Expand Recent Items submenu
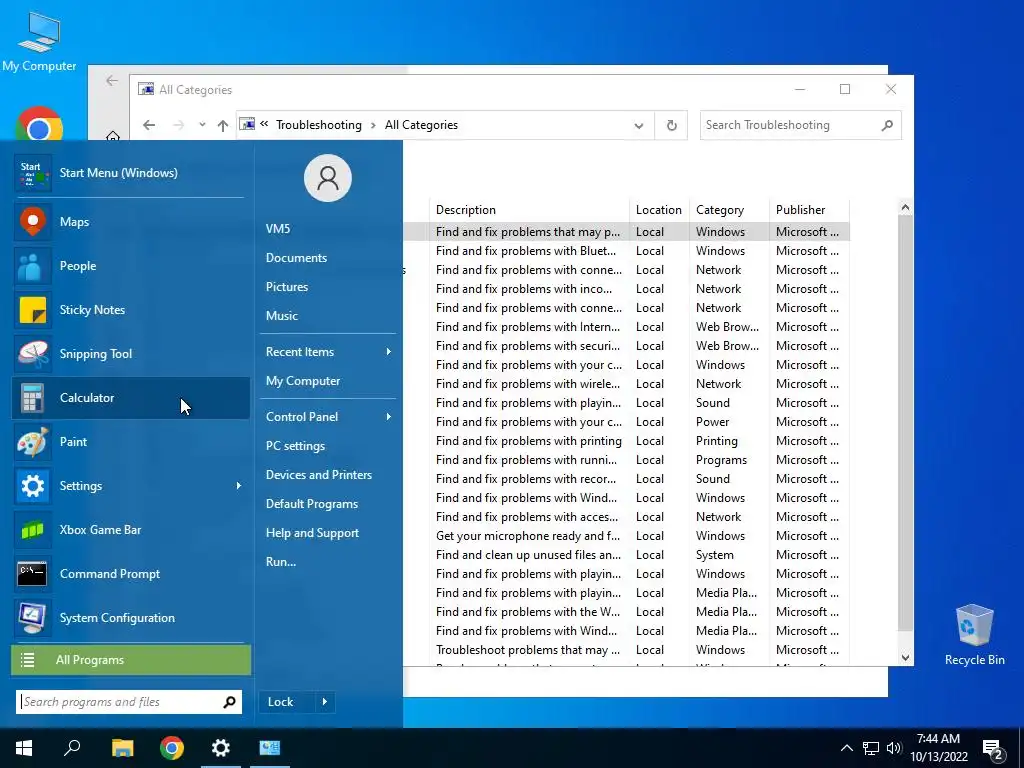This screenshot has height=768, width=1024. tap(389, 352)
